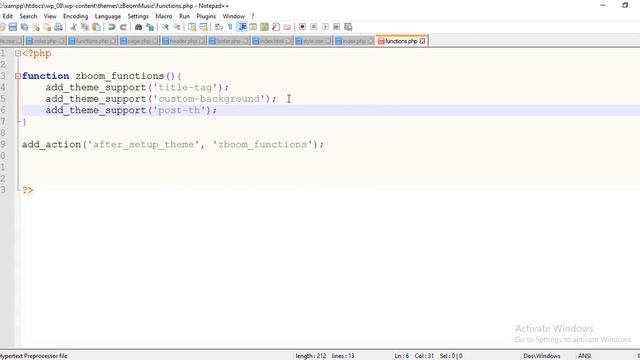The width and height of the screenshot is (640, 360).
Task: Close the header.php tab
Action: coord(202,41)
